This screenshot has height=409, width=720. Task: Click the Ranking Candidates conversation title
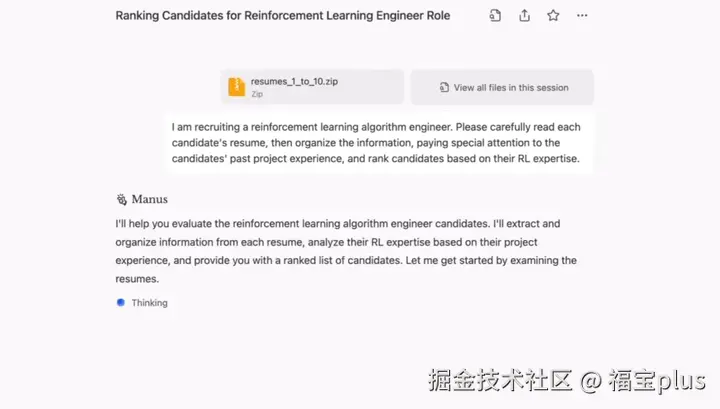click(x=283, y=16)
